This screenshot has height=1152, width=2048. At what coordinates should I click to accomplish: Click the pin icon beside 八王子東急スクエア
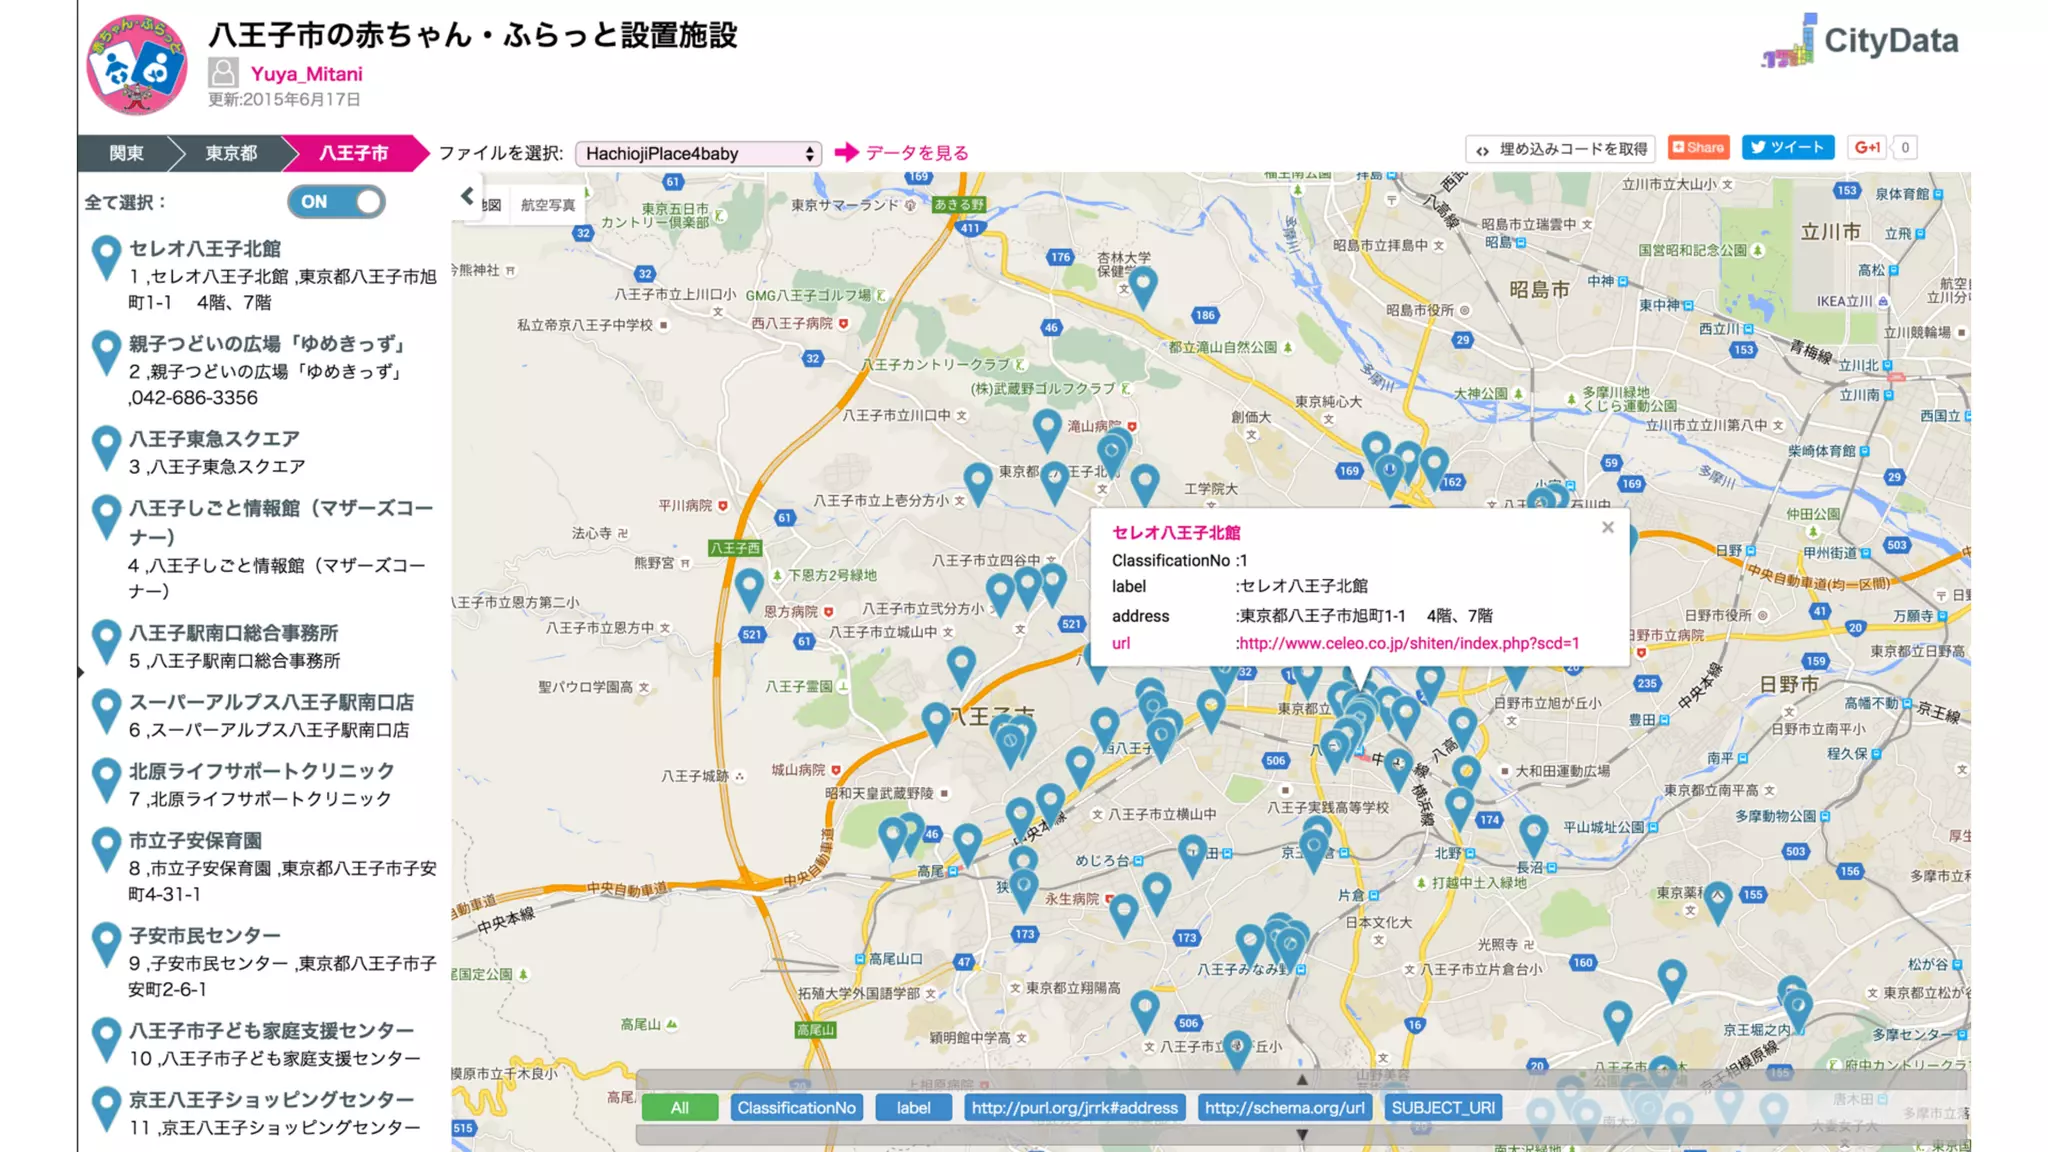106,447
